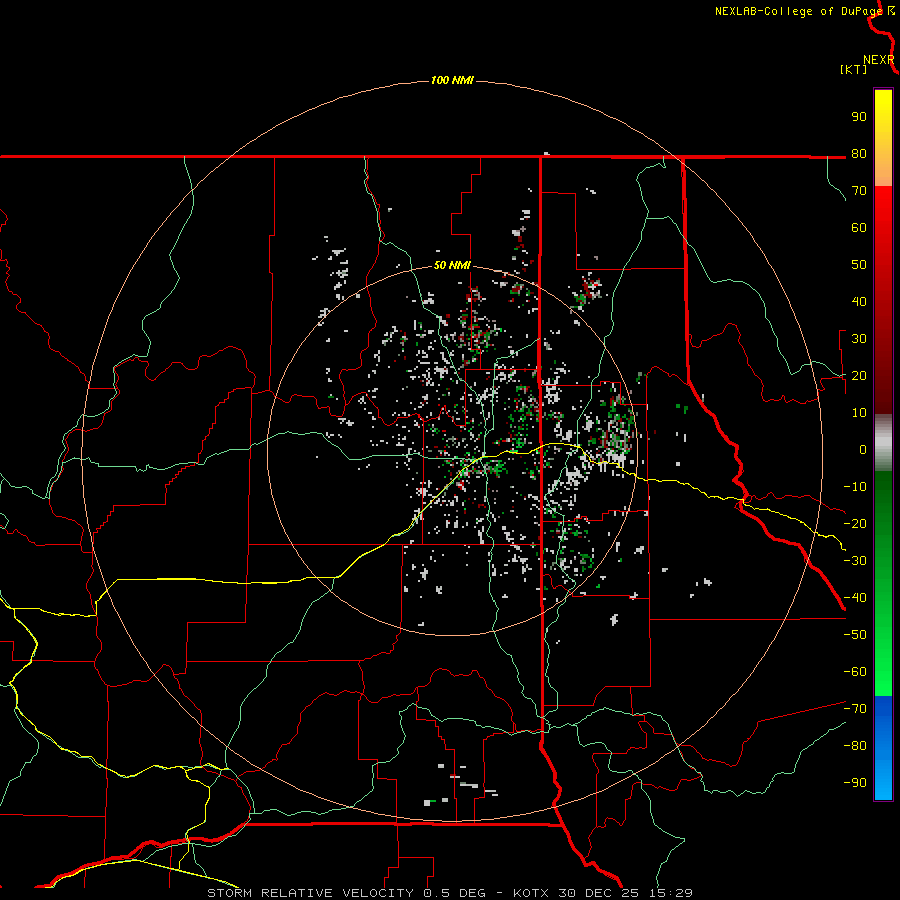900x900 pixels.
Task: Click the -40 scale label
Action: pos(855,598)
